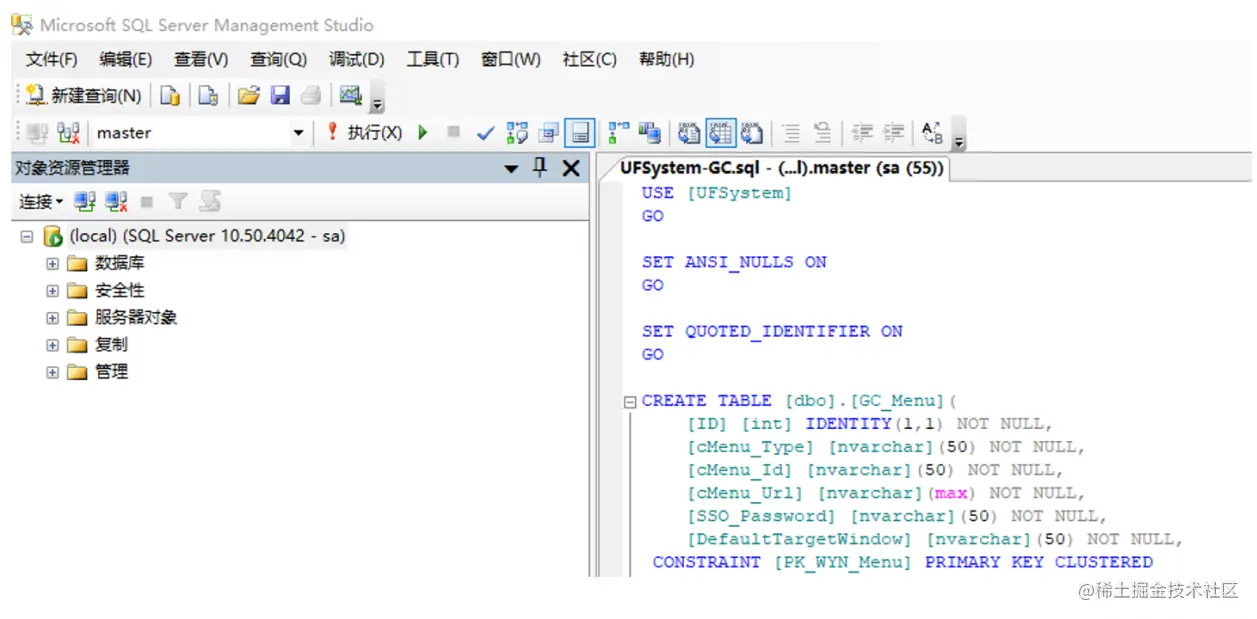
Task: Display the estimated execution plan icon
Action: (517, 133)
